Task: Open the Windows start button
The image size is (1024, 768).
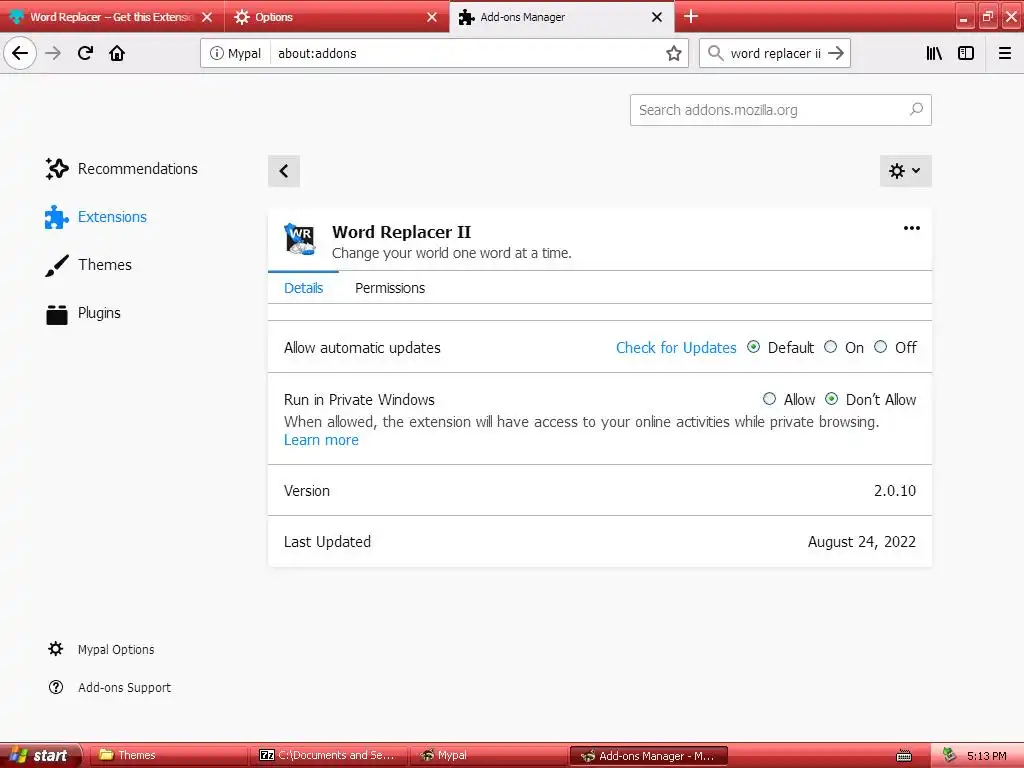Action: pos(40,756)
